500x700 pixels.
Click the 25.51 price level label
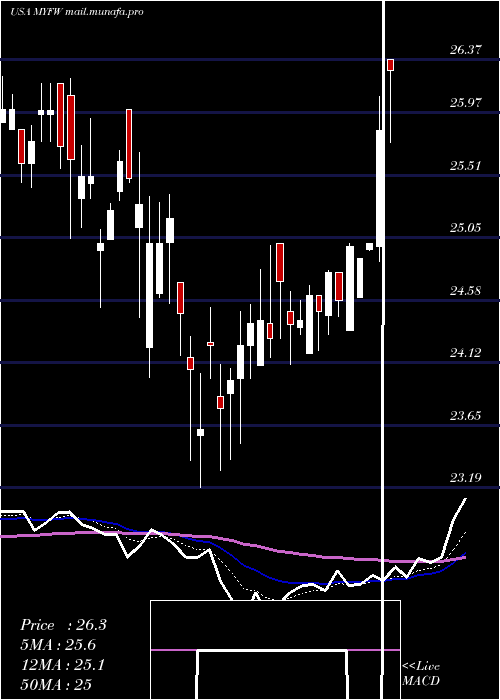(466, 166)
